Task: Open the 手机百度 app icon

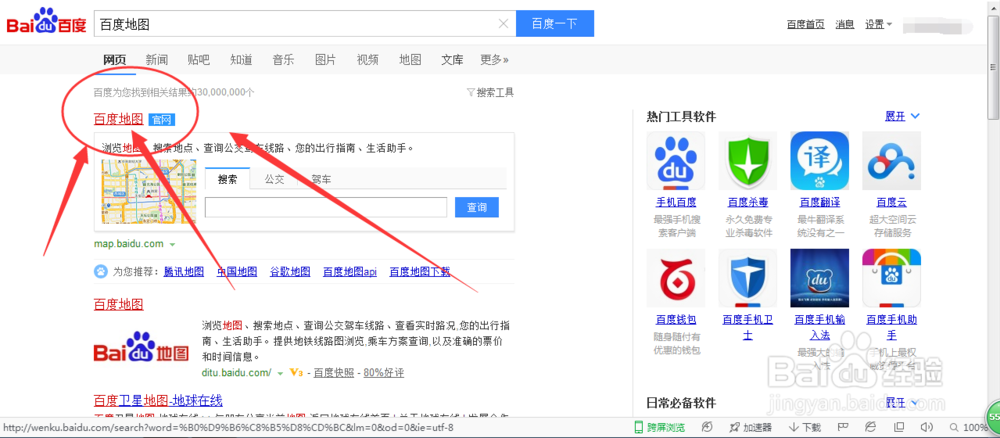Action: (675, 161)
